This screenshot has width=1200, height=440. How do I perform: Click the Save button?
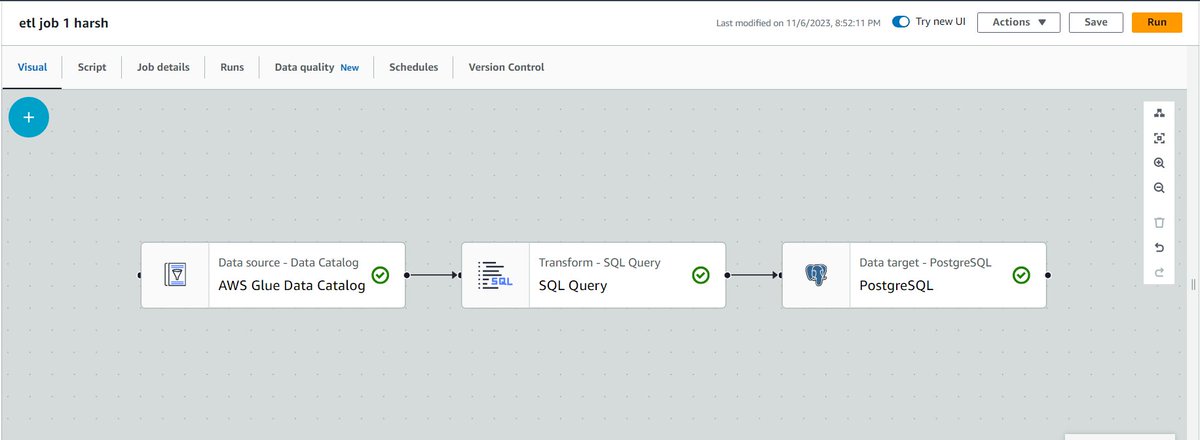coord(1096,22)
